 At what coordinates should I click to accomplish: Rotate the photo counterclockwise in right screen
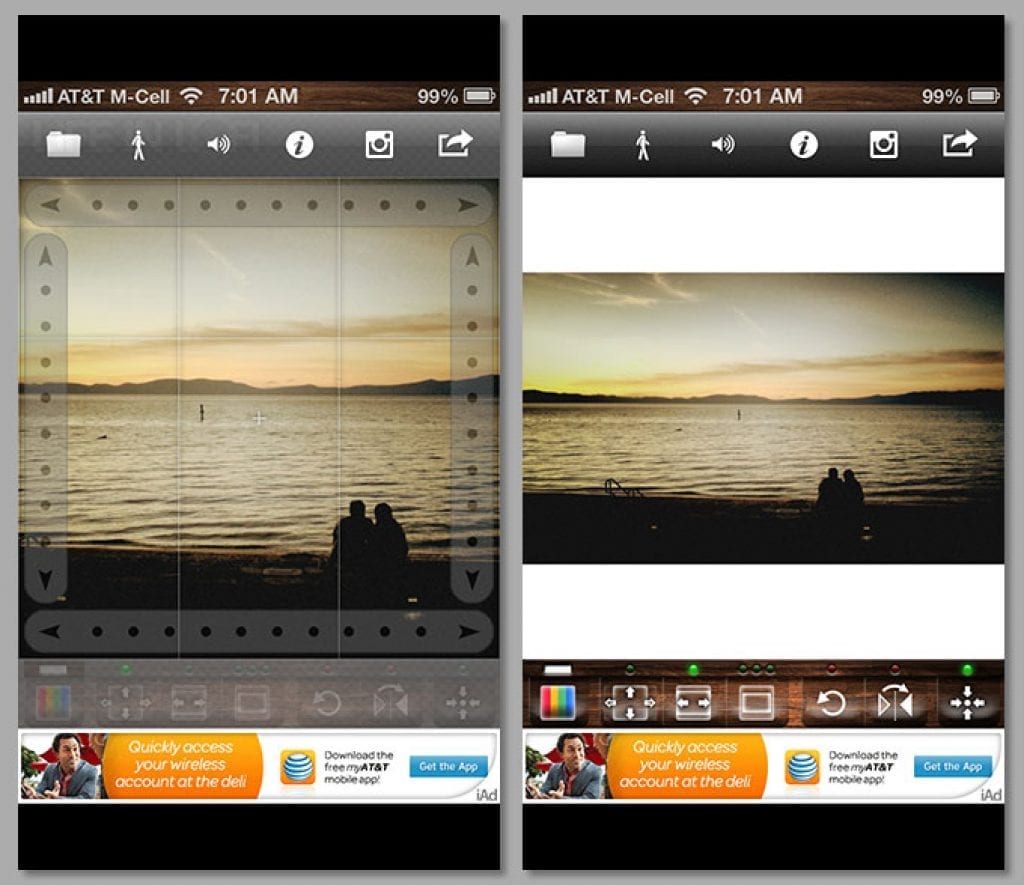[x=831, y=703]
